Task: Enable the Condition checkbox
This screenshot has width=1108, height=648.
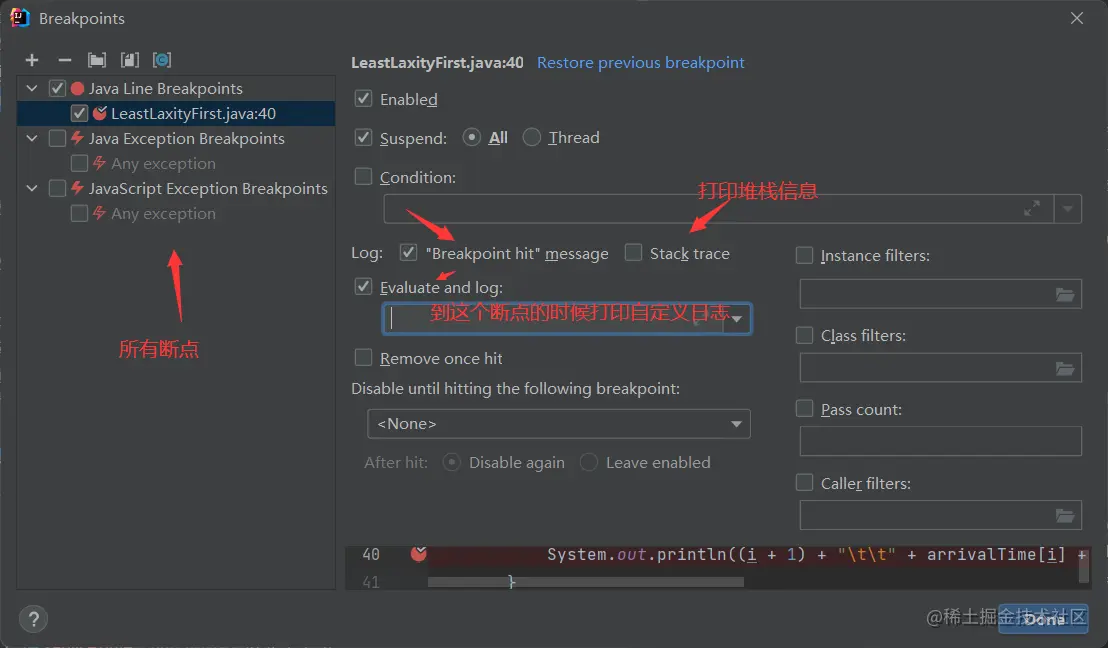Action: (363, 176)
